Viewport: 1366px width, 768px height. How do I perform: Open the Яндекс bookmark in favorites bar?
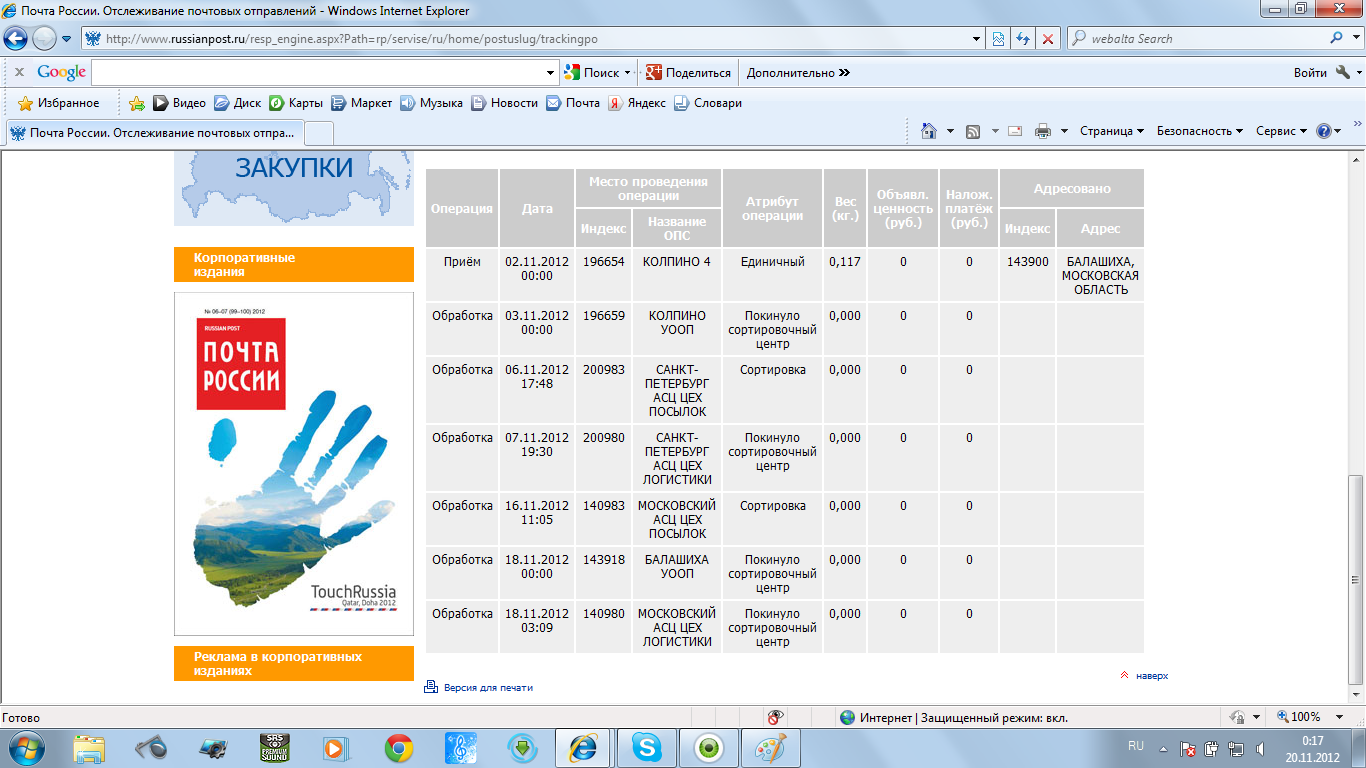[637, 103]
